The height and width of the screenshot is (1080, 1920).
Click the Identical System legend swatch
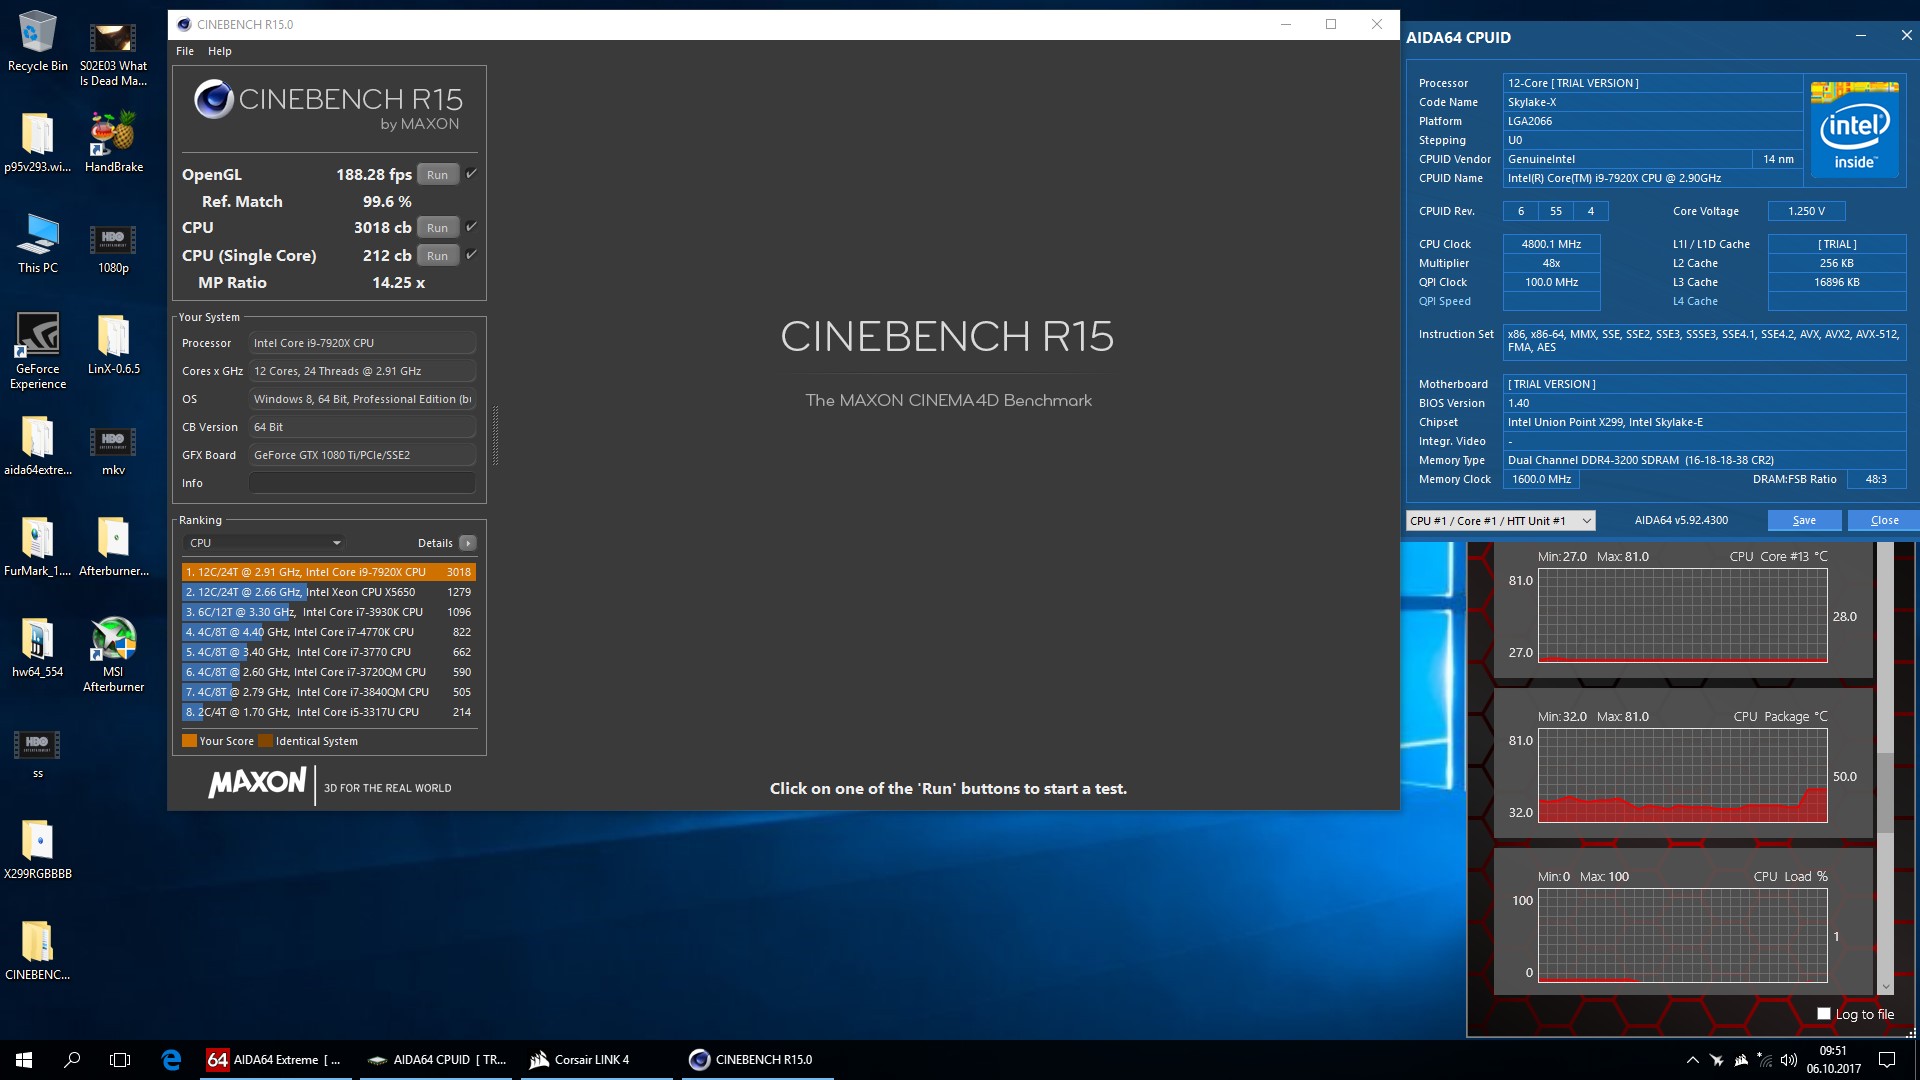pyautogui.click(x=265, y=741)
